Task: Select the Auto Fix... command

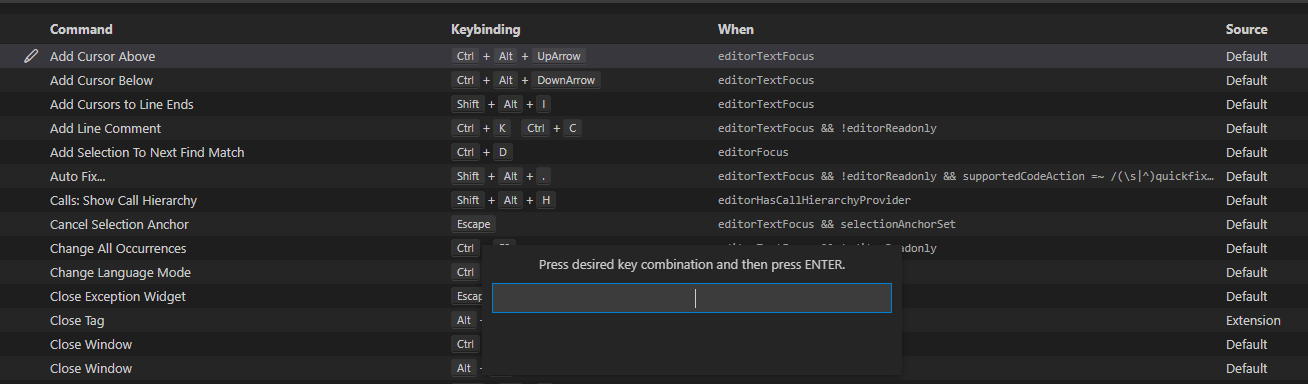Action: tap(78, 176)
